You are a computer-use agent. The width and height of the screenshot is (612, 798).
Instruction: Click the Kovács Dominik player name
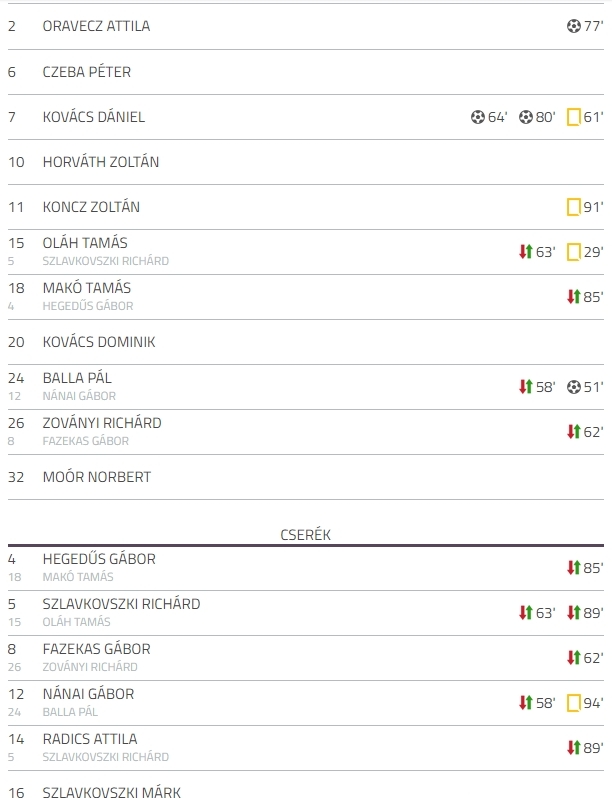pos(99,342)
